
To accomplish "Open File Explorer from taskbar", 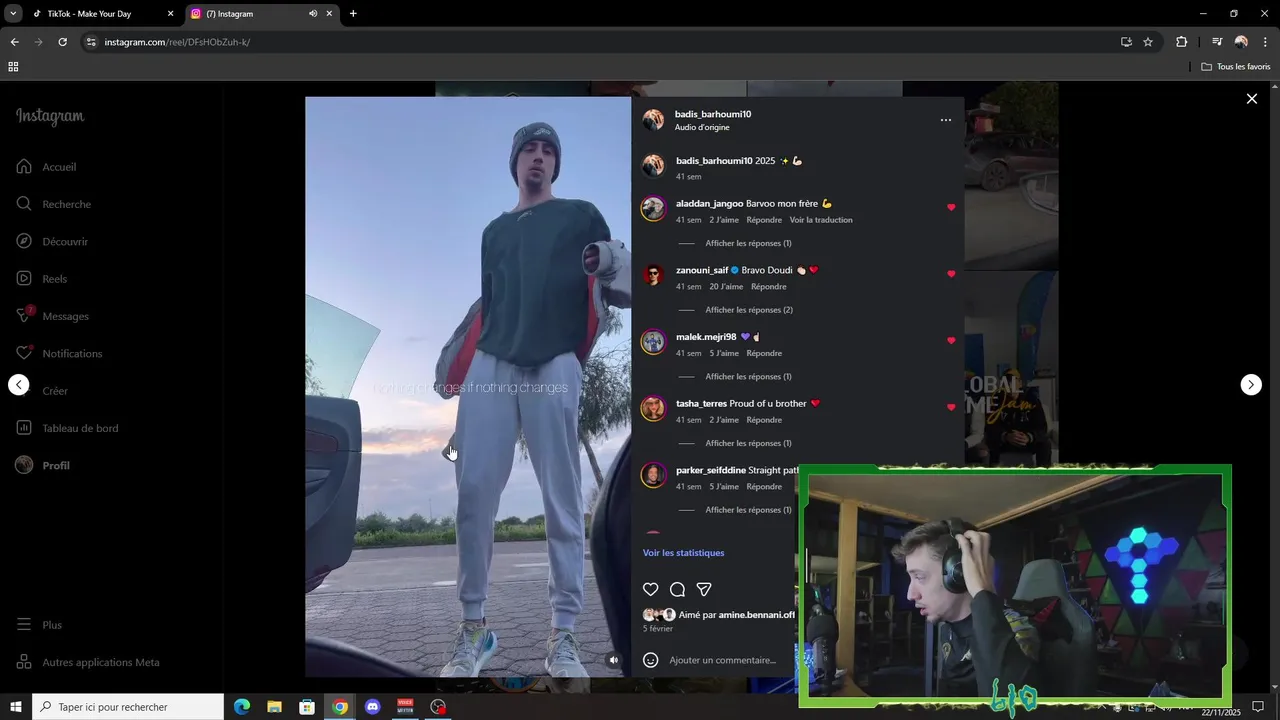I will pyautogui.click(x=275, y=707).
